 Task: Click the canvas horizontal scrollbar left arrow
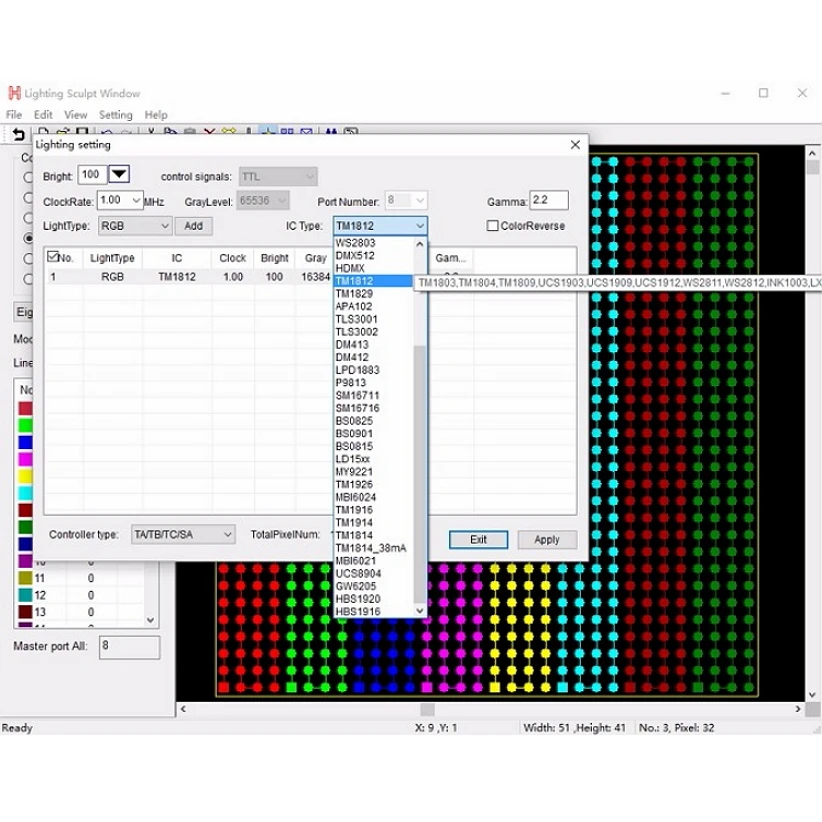(x=183, y=709)
